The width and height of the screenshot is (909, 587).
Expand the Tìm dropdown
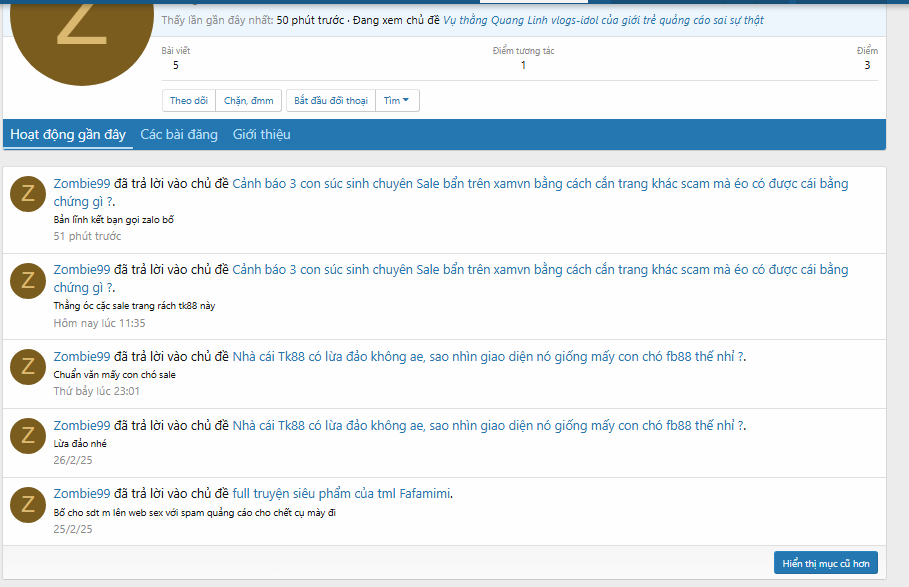tap(397, 100)
